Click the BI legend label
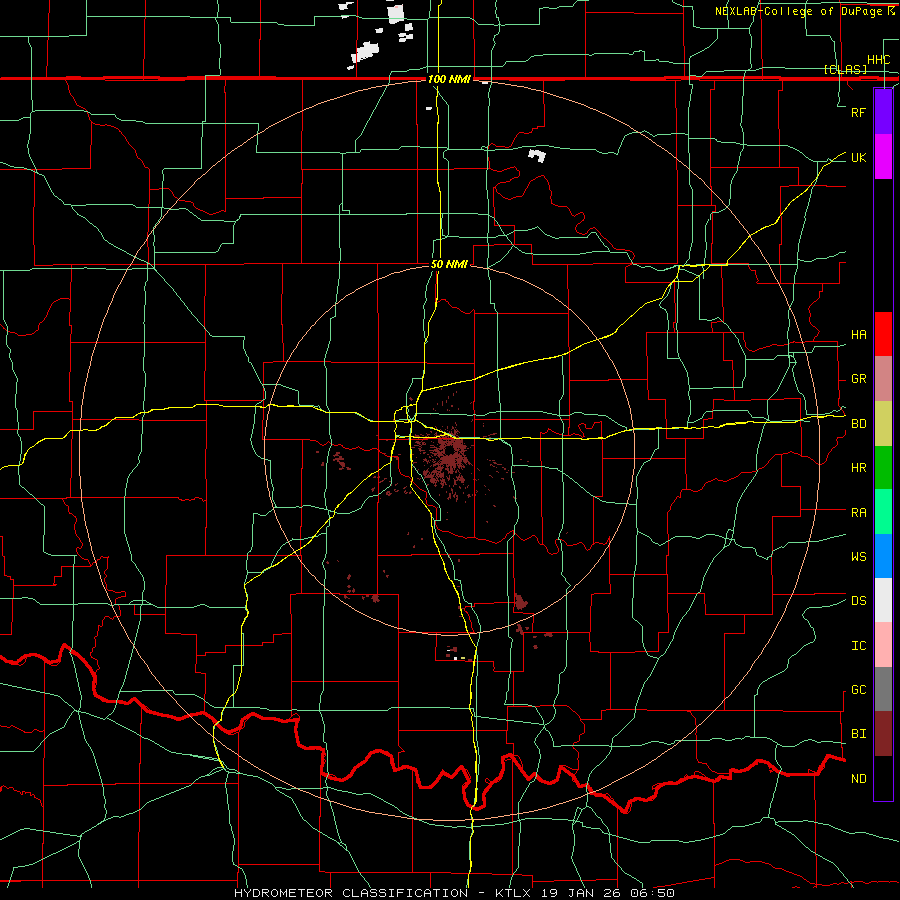Viewport: 900px width, 900px height. click(x=858, y=734)
